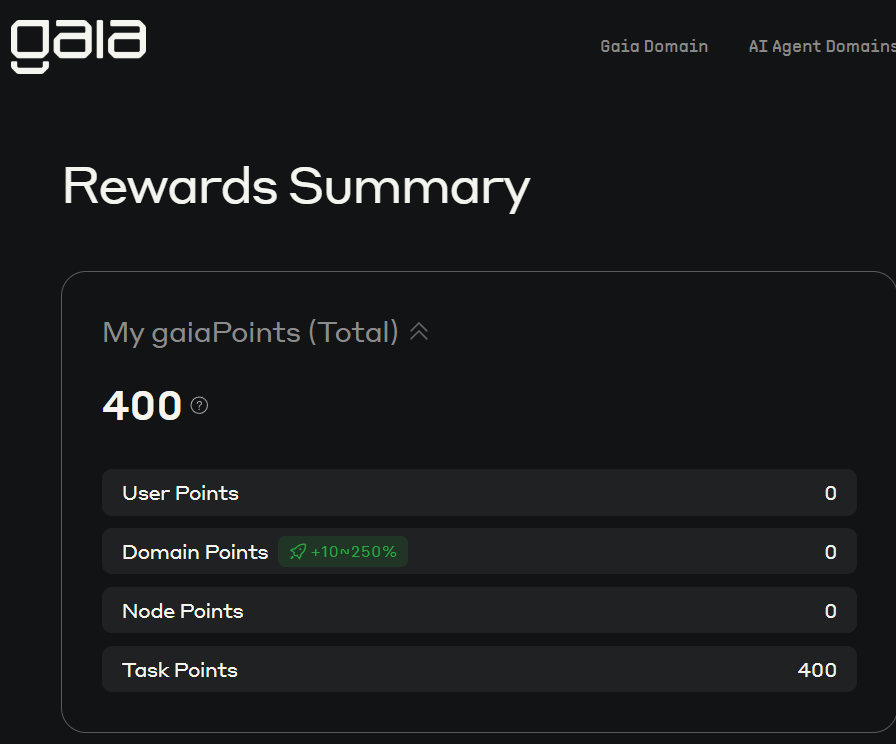Screen dimensions: 896x744
Task: Select the Node Points row
Action: coord(479,610)
